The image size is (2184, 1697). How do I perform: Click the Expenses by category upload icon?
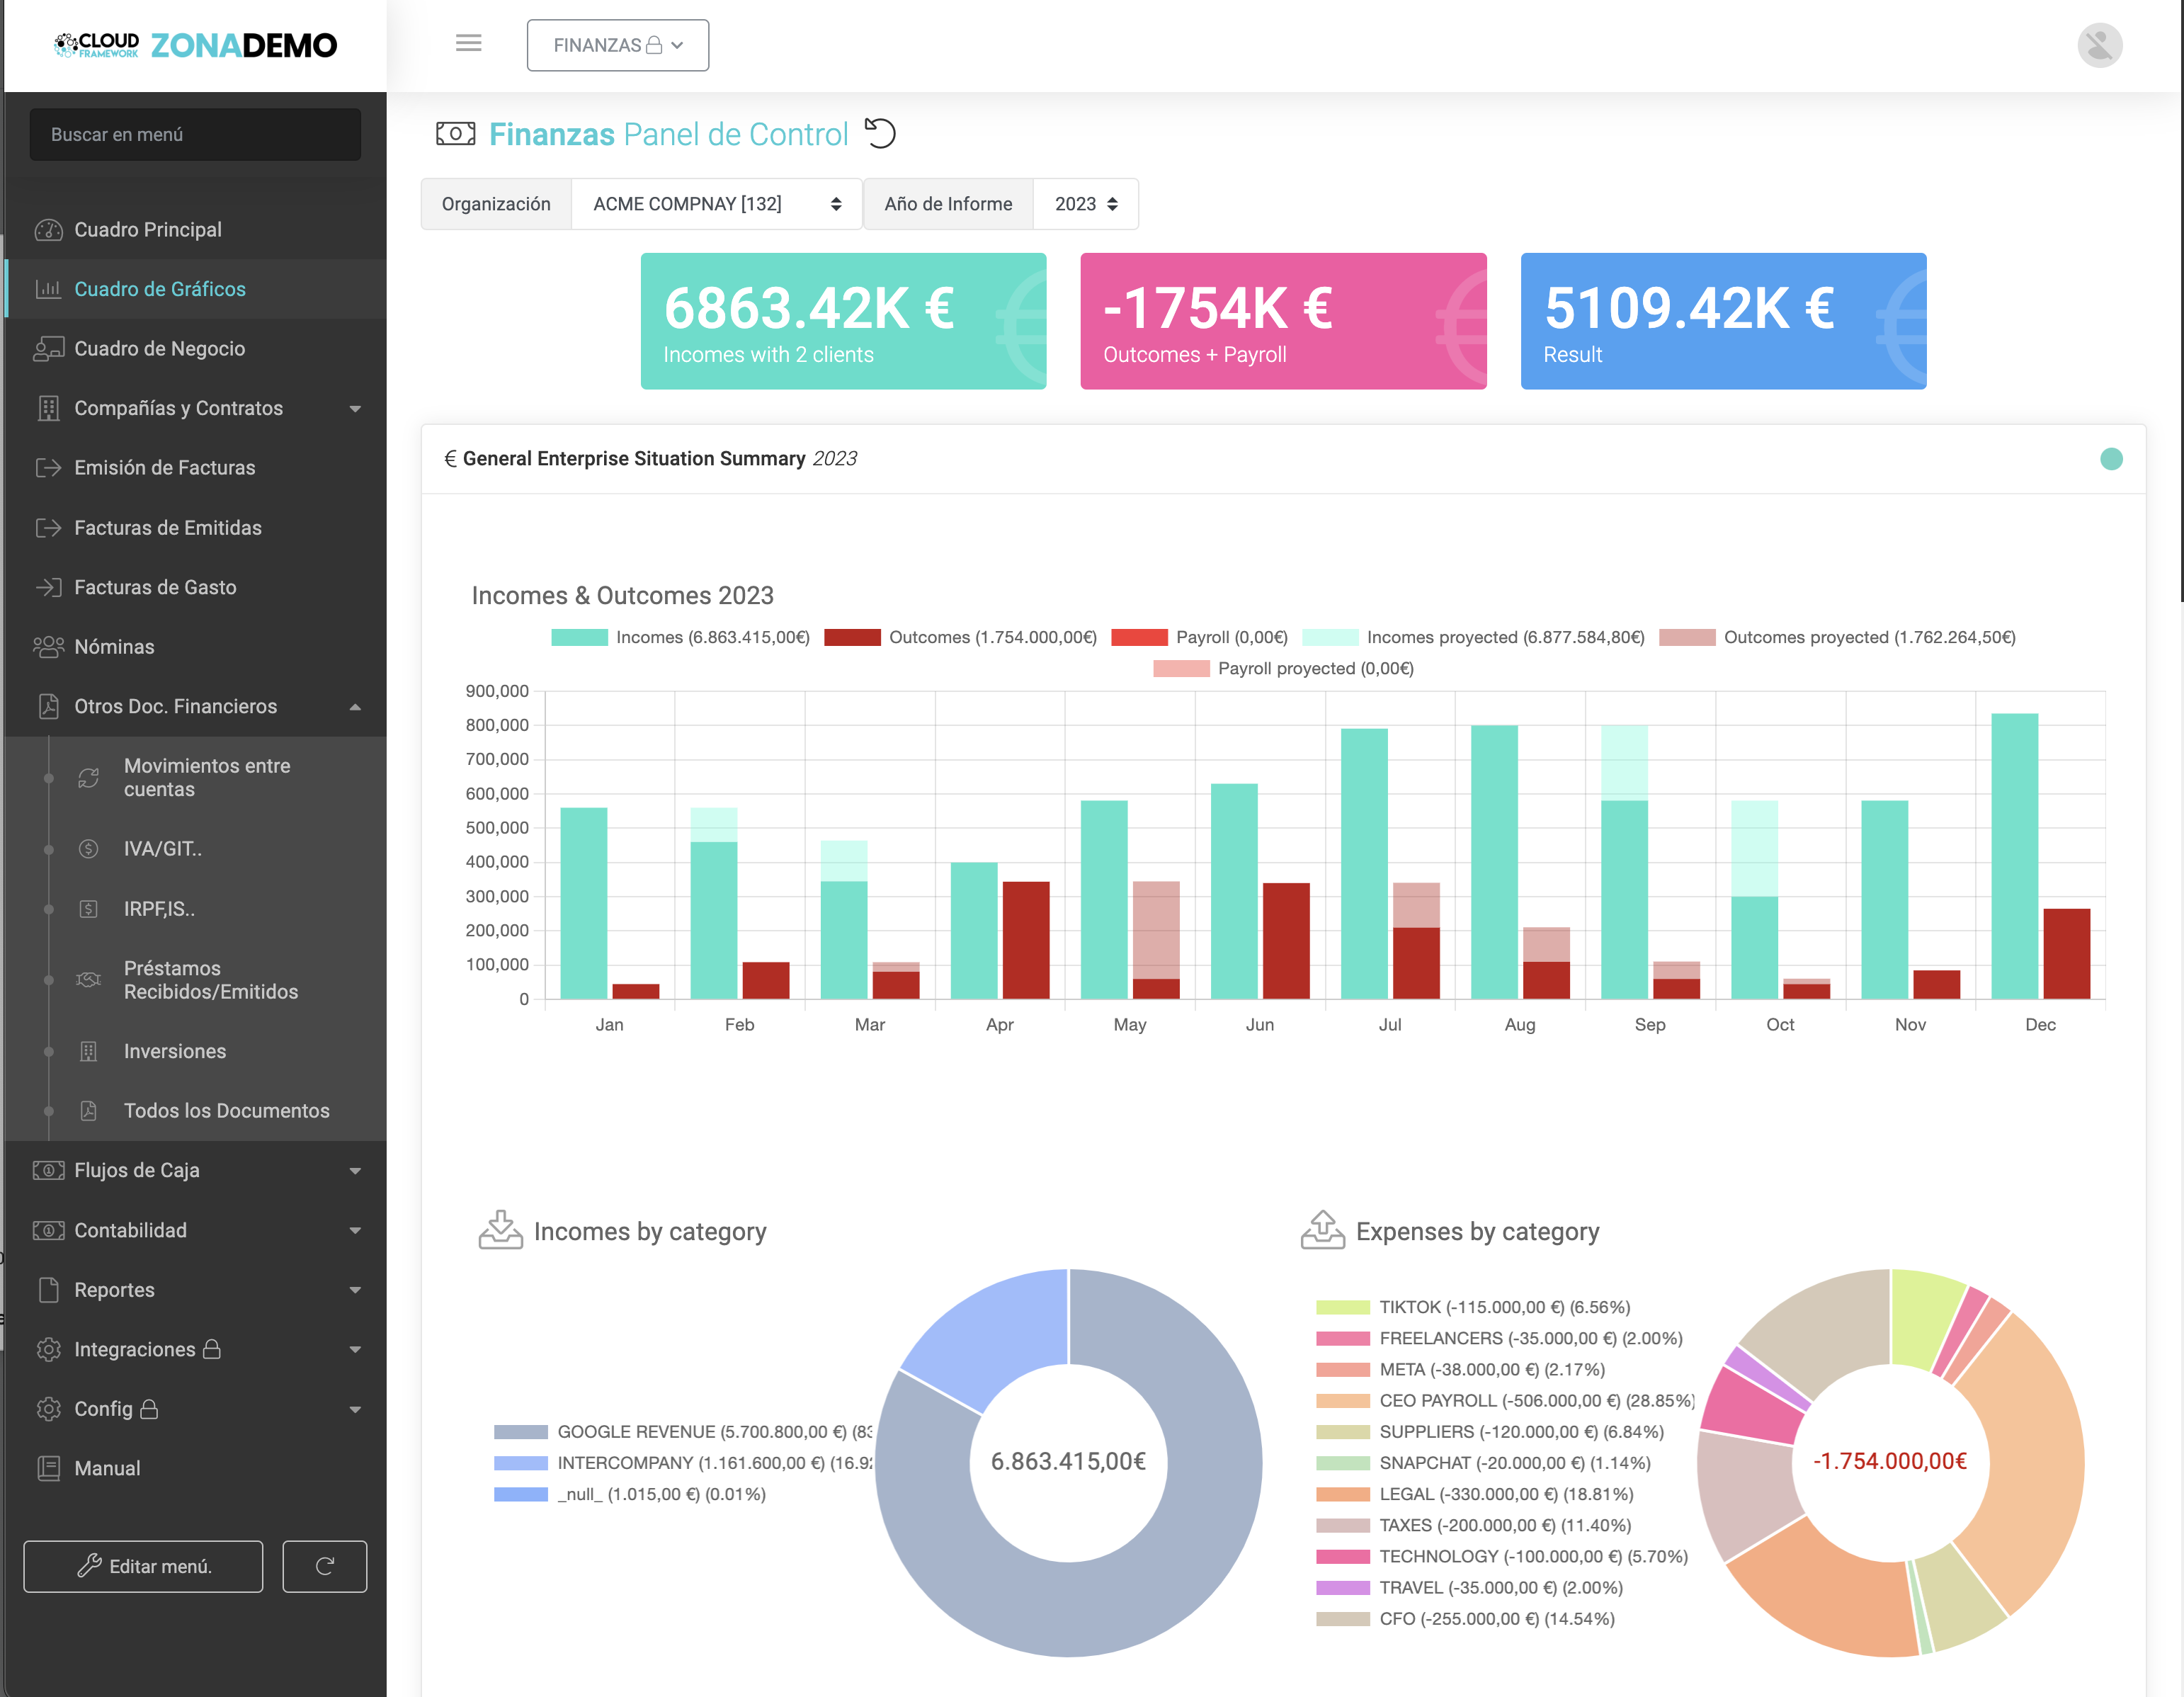pyautogui.click(x=1322, y=1230)
